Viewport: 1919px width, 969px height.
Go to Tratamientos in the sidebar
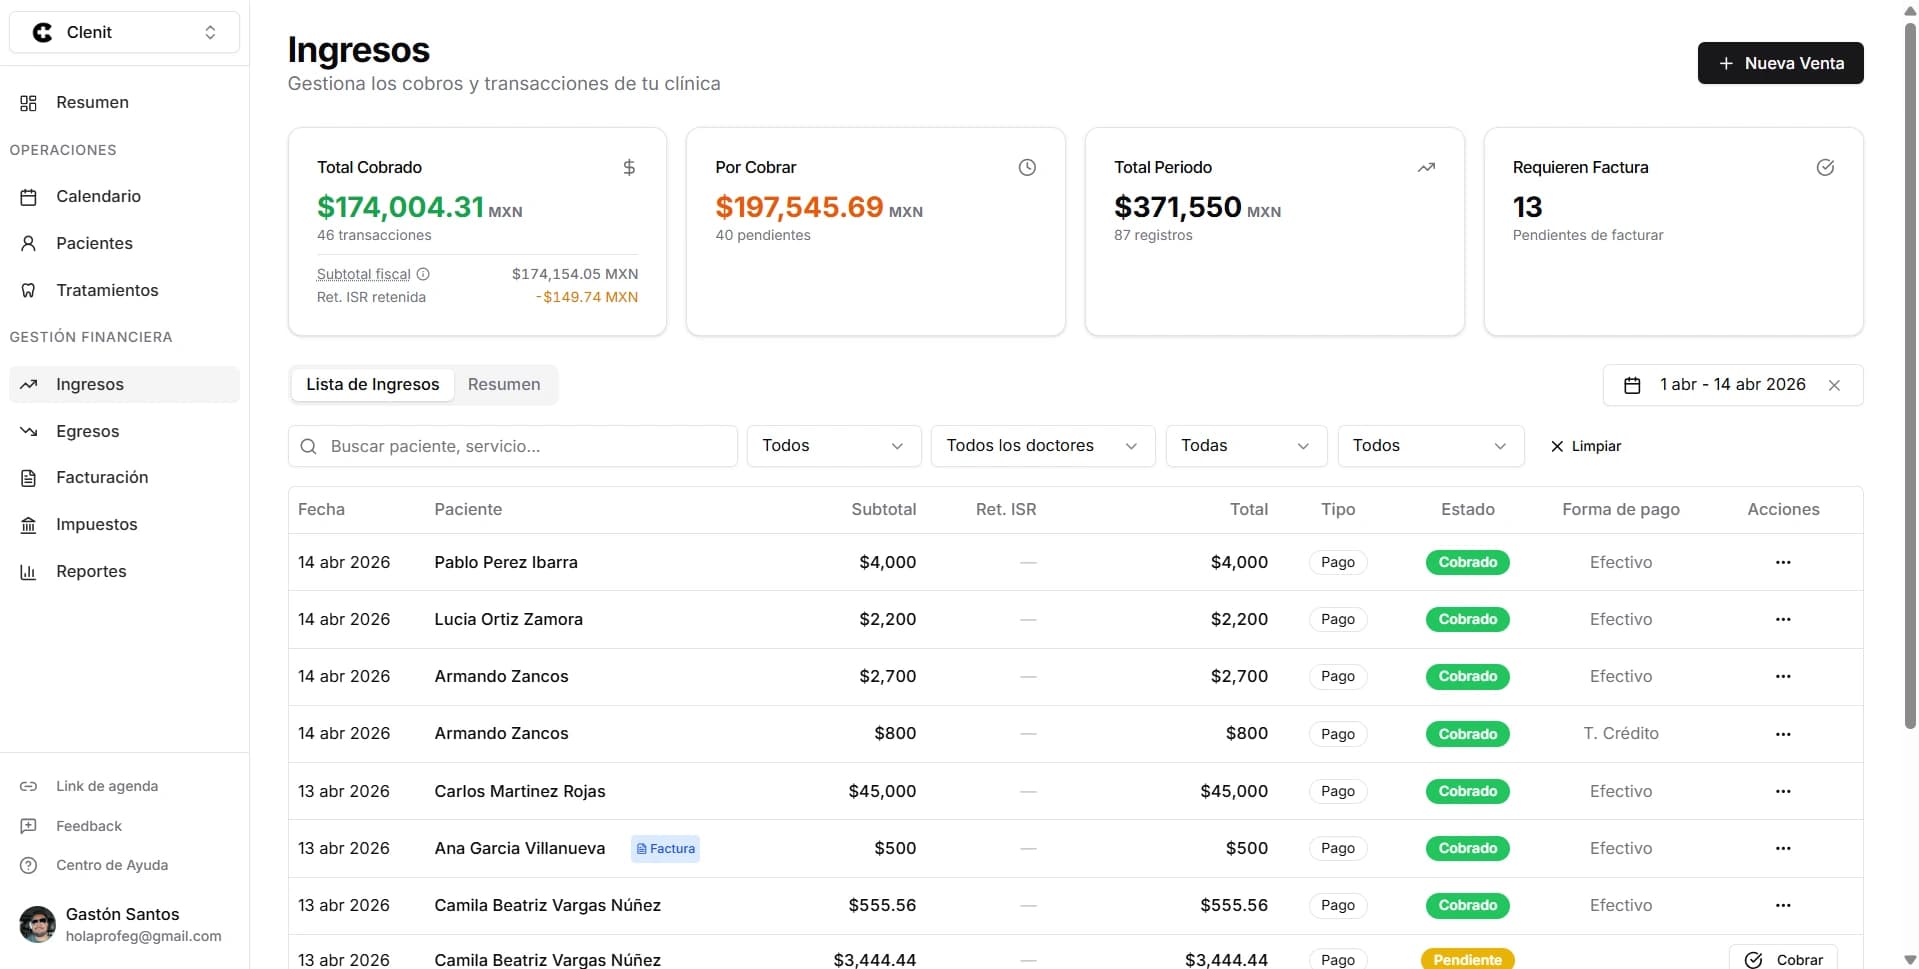(124, 290)
